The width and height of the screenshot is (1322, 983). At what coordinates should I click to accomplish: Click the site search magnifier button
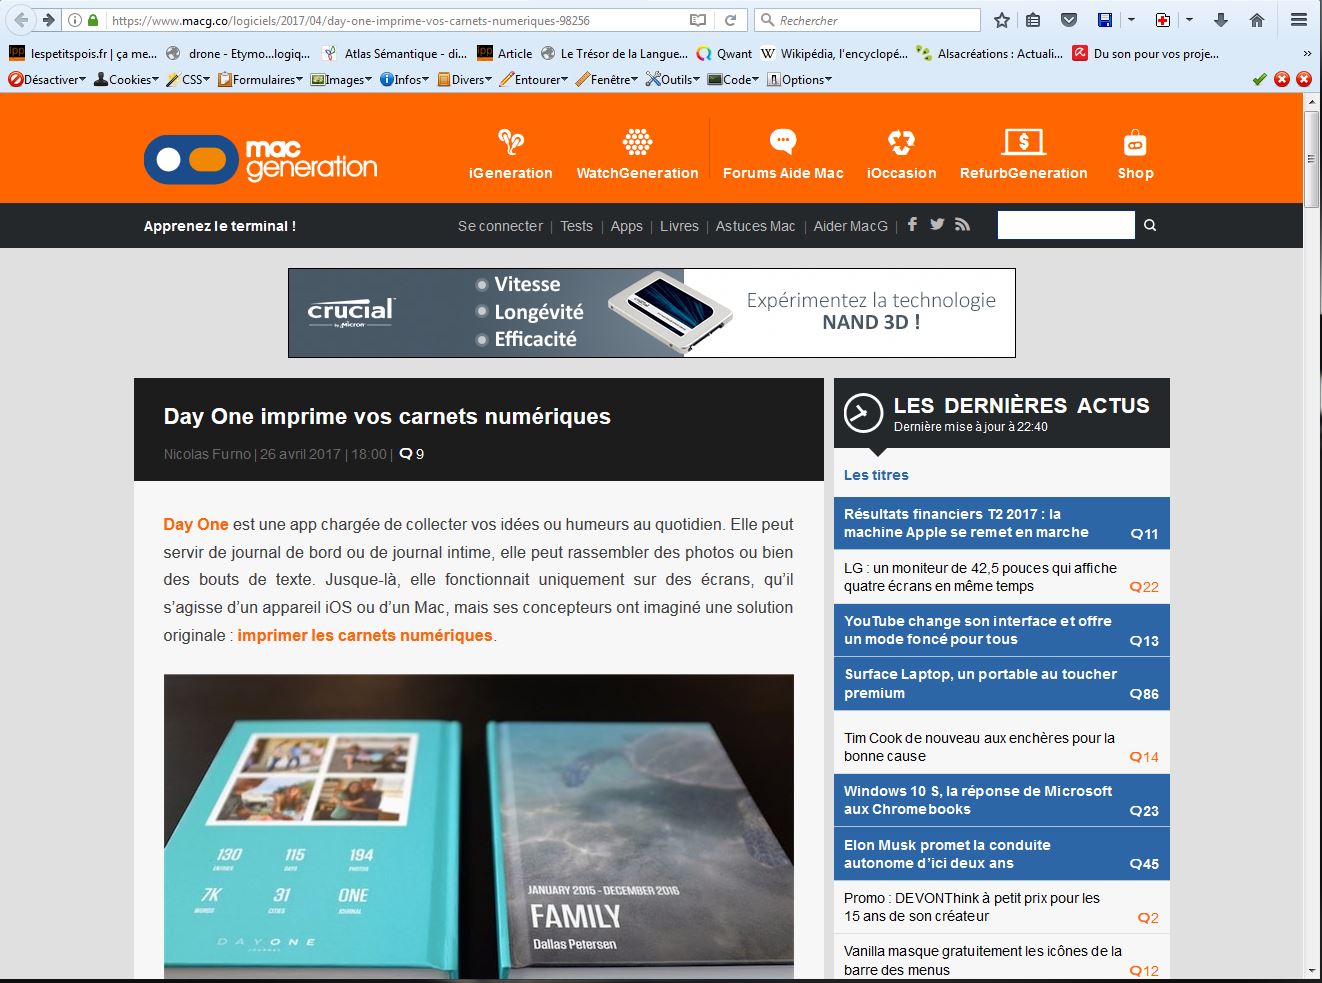(1150, 226)
